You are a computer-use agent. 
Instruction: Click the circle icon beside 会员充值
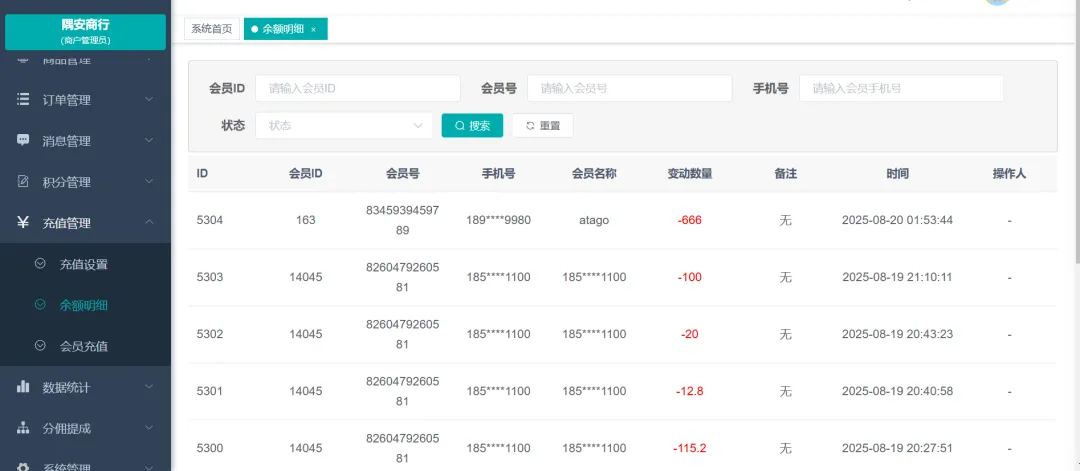coord(40,346)
